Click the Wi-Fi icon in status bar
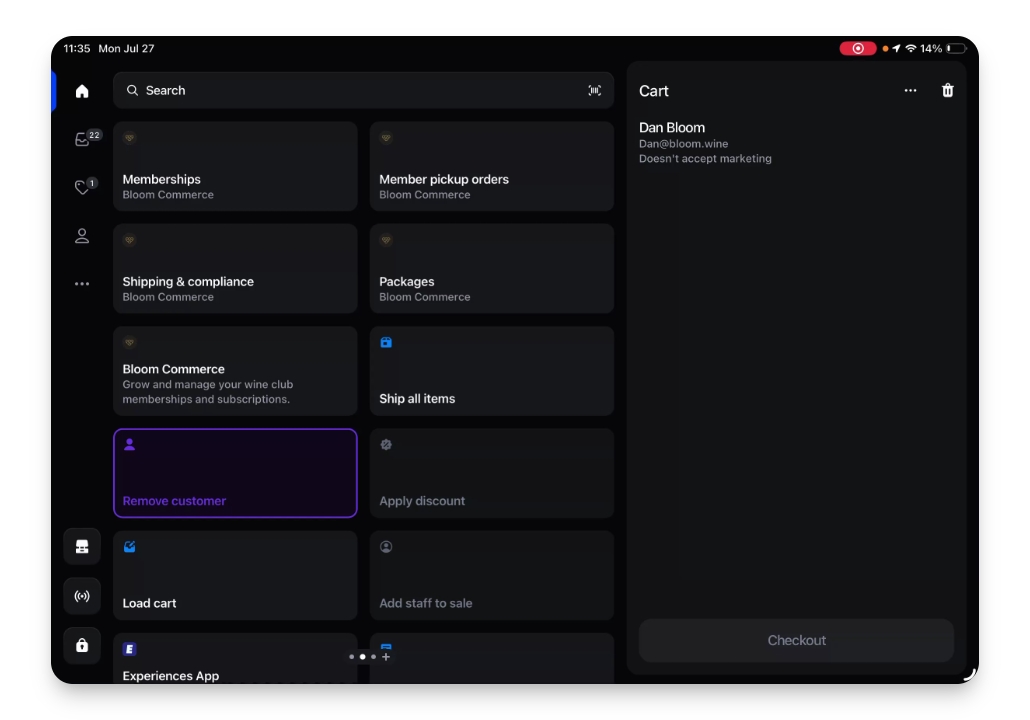Screen dimensions: 1030x720 910,49
